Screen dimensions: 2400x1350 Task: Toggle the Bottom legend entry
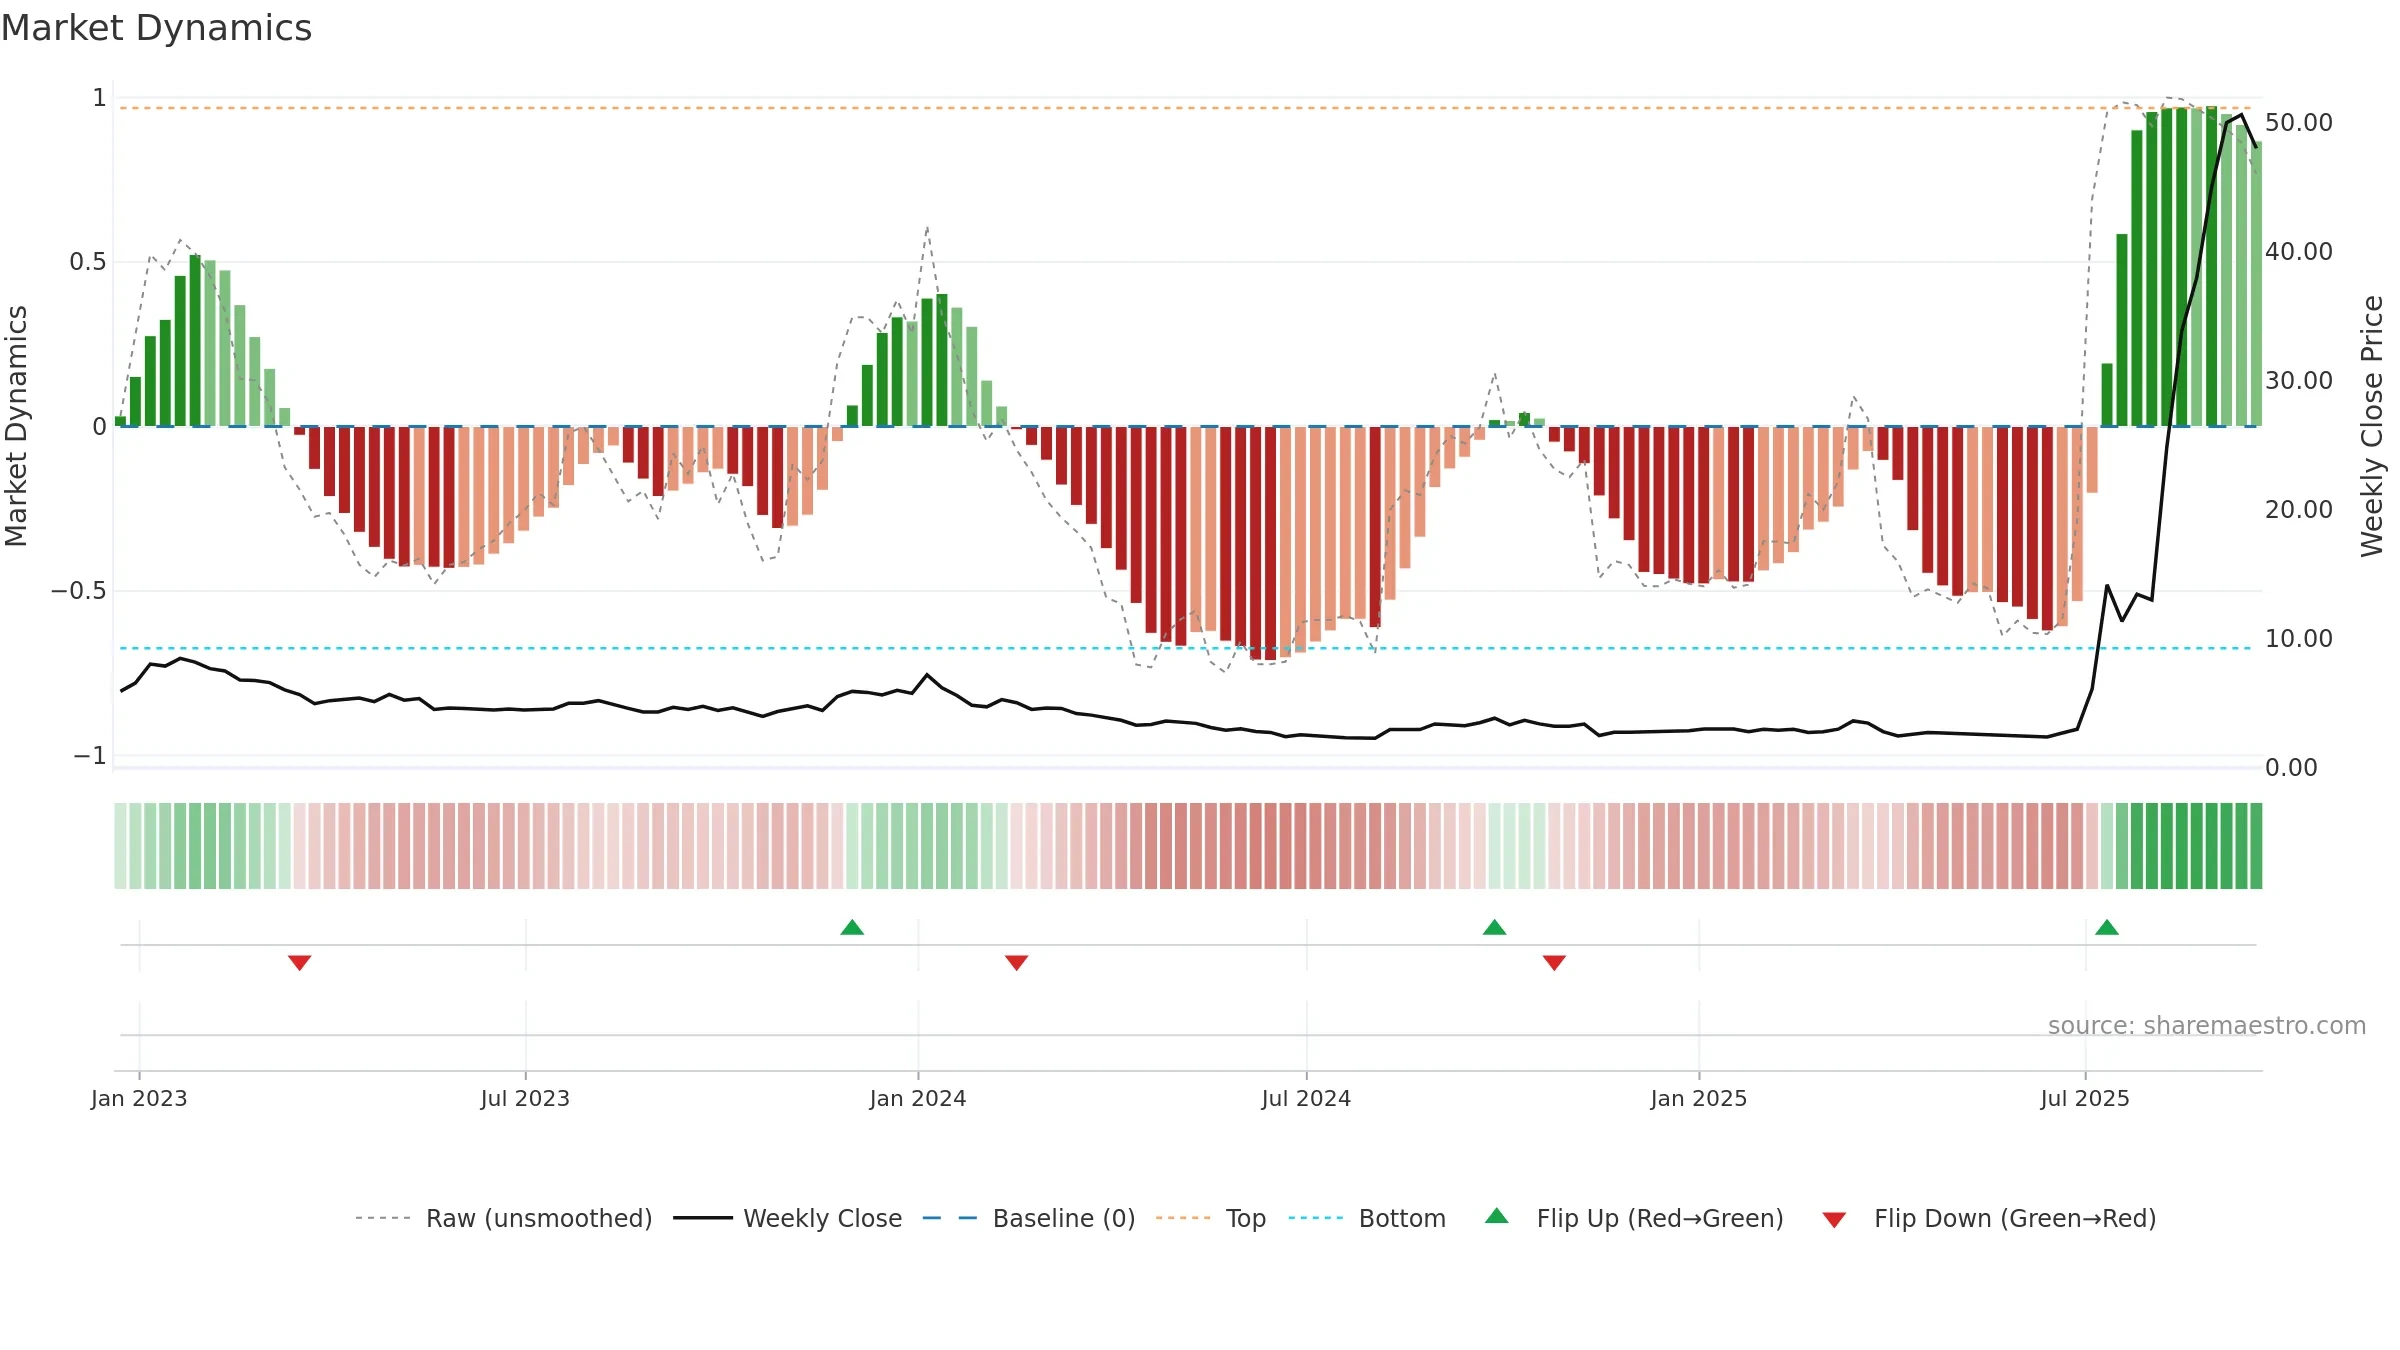(1367, 1218)
